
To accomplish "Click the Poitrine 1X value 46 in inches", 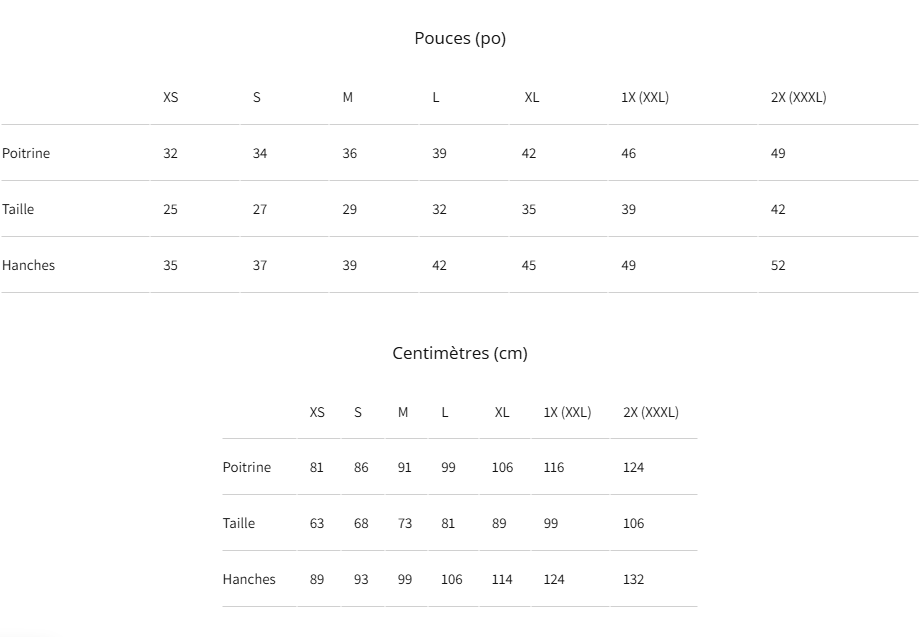I will [628, 154].
